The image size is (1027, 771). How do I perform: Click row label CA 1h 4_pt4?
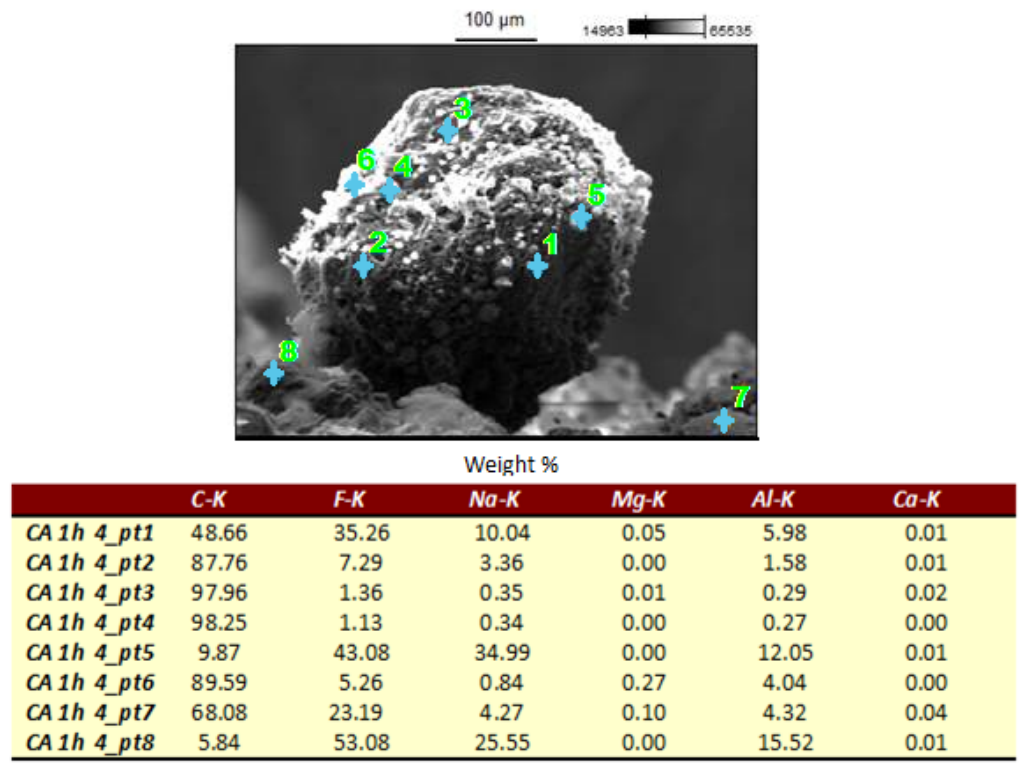pyautogui.click(x=90, y=622)
